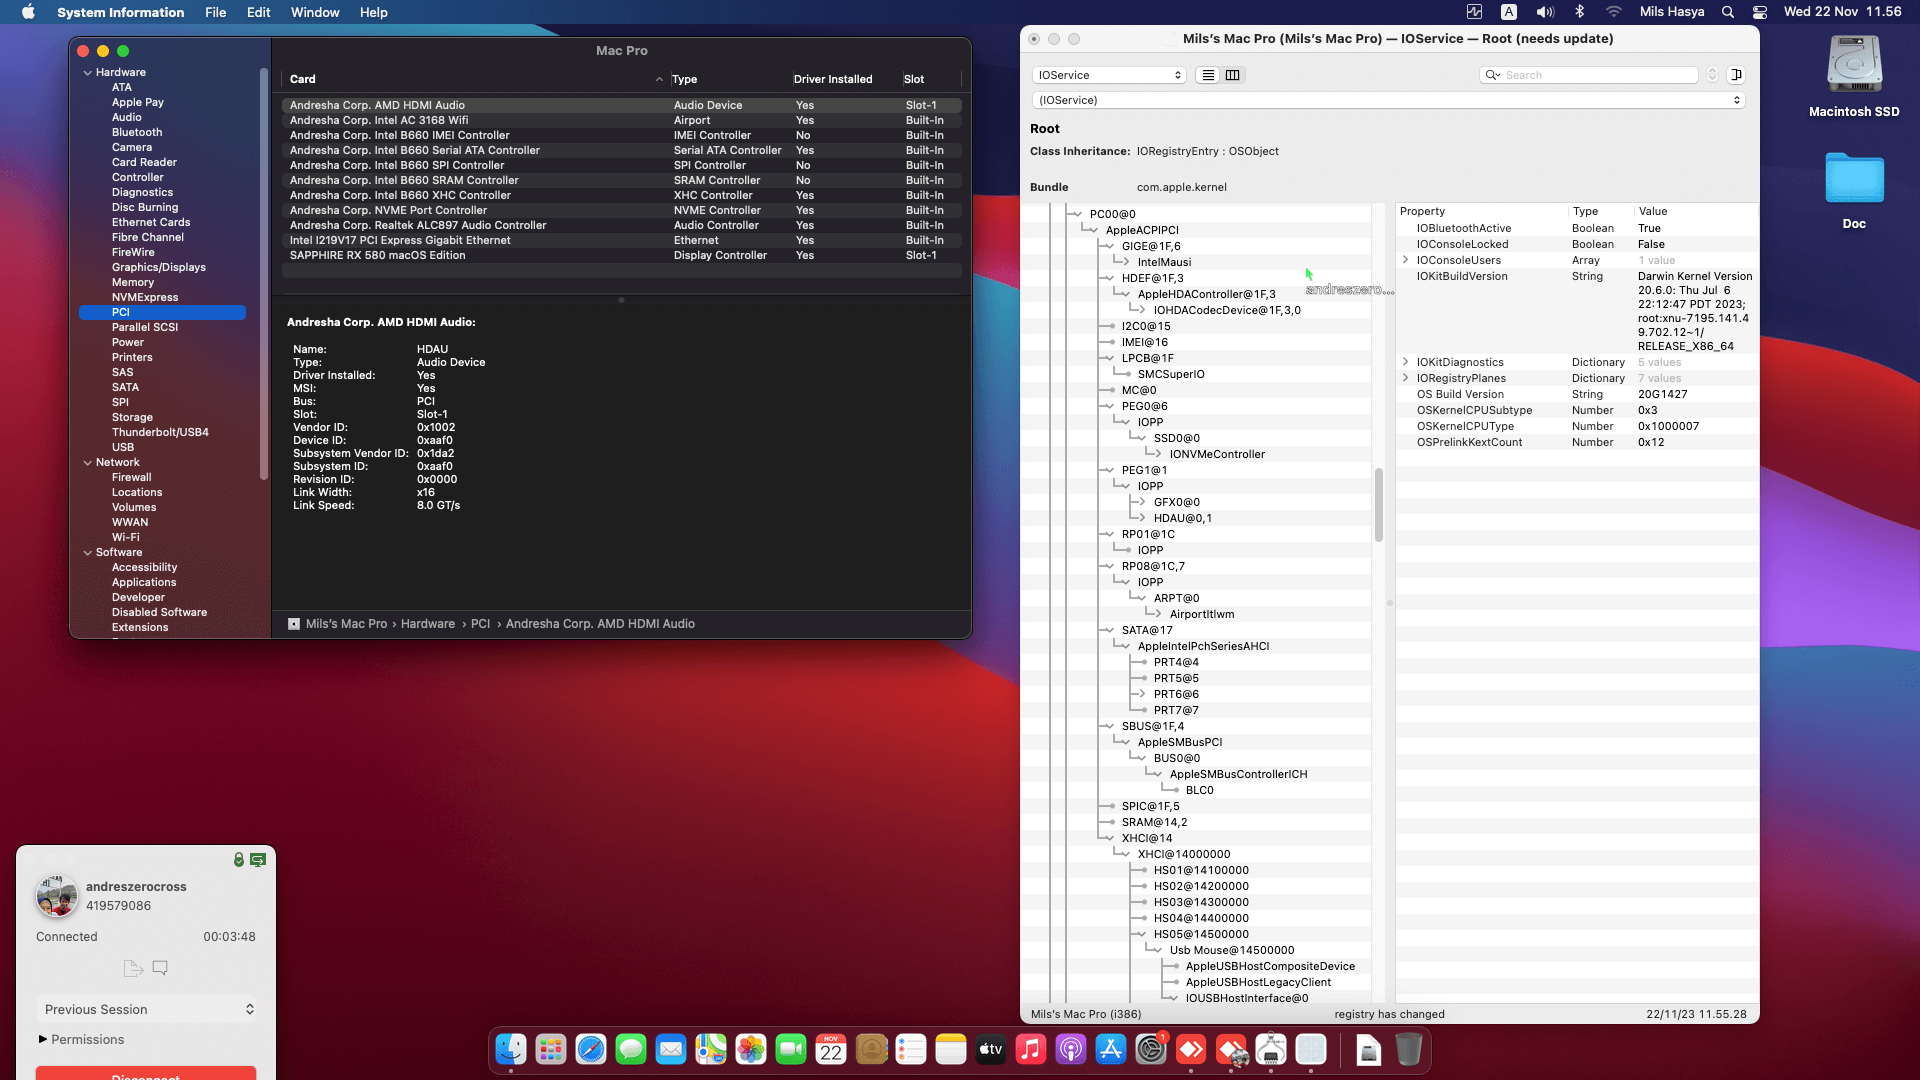Open the File menu

215,12
